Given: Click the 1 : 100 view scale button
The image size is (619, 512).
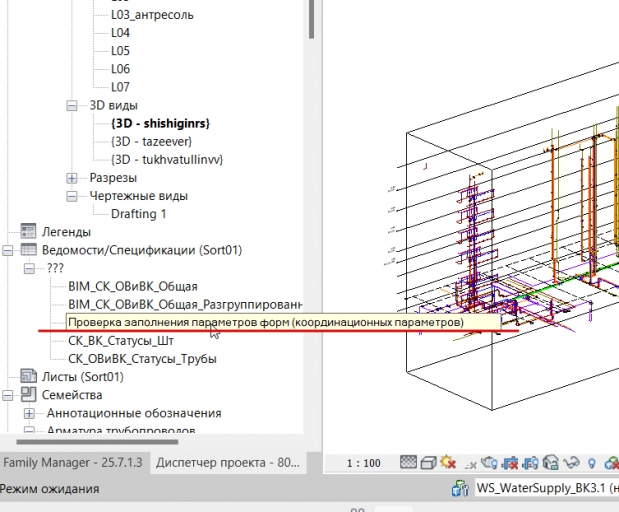Looking at the screenshot, I should pos(364,463).
